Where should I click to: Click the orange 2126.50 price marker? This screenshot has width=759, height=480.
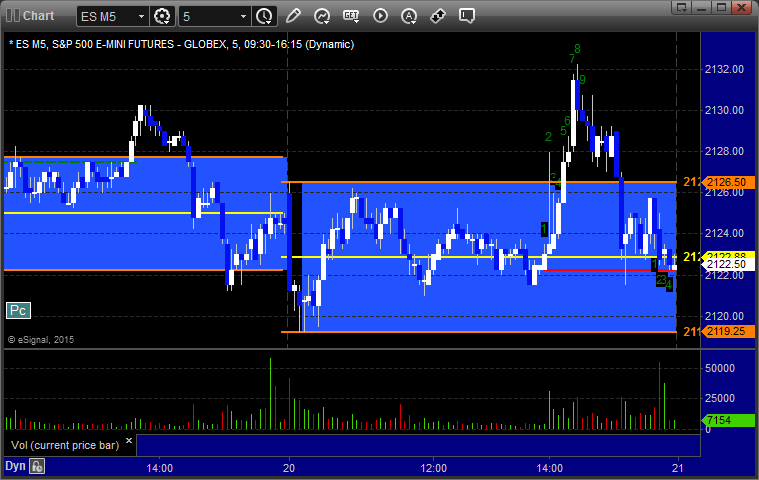728,182
